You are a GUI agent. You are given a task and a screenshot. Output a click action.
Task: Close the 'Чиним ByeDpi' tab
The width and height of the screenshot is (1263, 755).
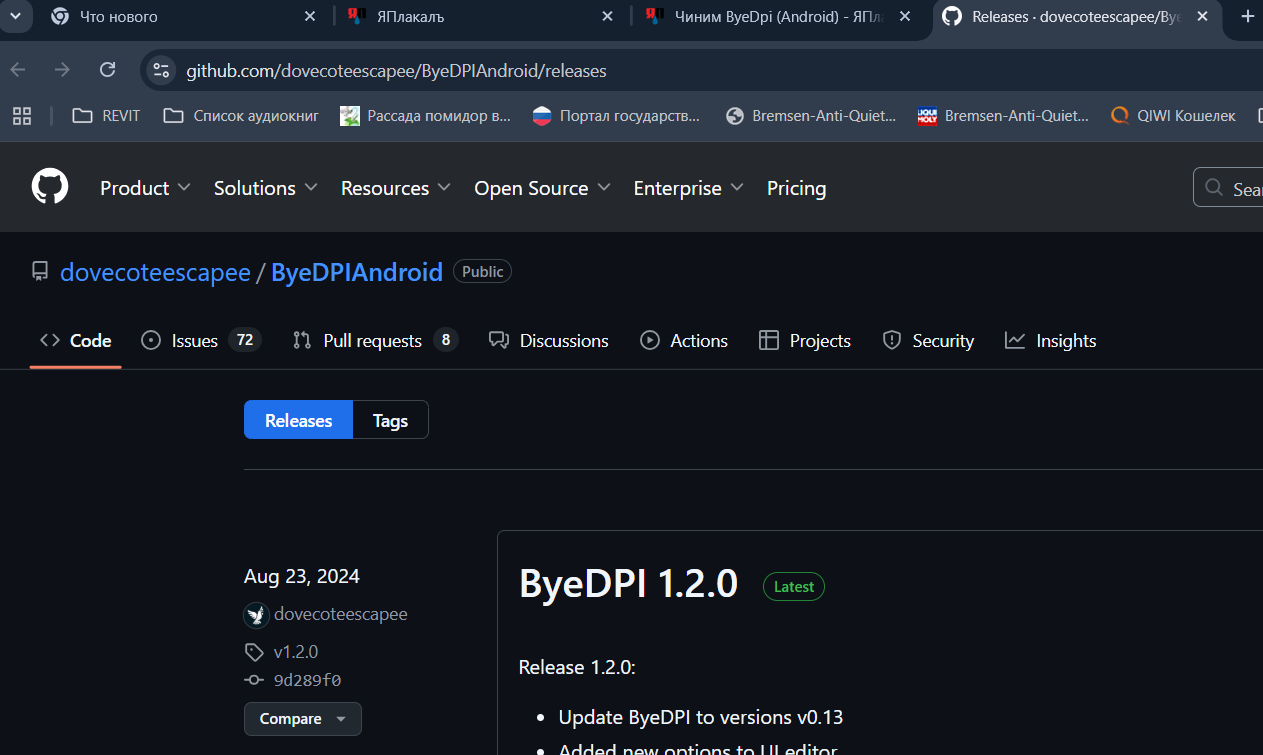tap(906, 16)
